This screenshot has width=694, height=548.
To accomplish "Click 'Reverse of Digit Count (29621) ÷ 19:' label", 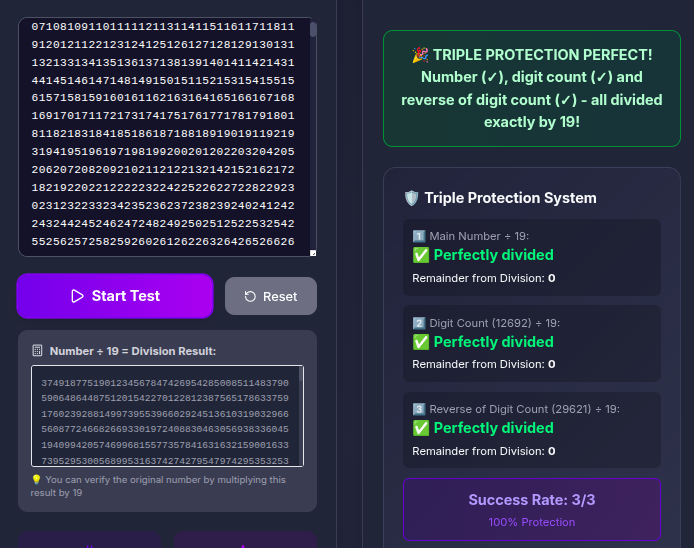I will [524, 409].
